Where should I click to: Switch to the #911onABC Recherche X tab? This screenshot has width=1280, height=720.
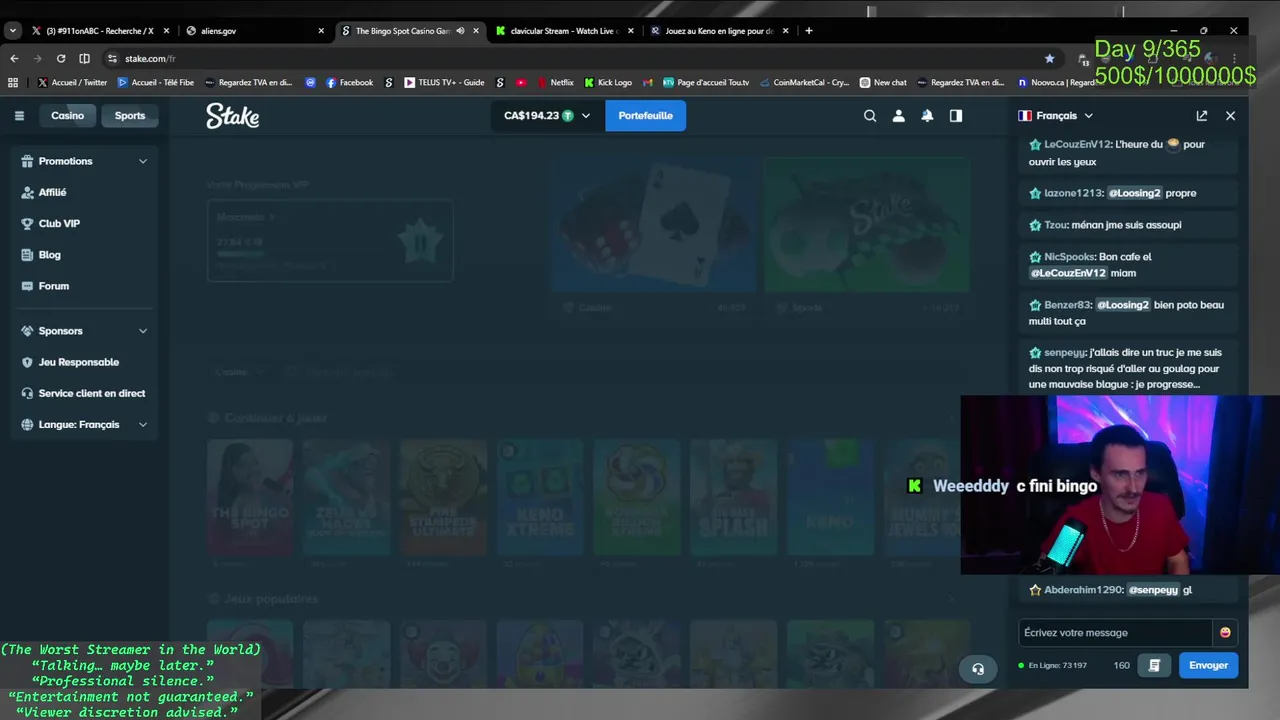[x=100, y=31]
